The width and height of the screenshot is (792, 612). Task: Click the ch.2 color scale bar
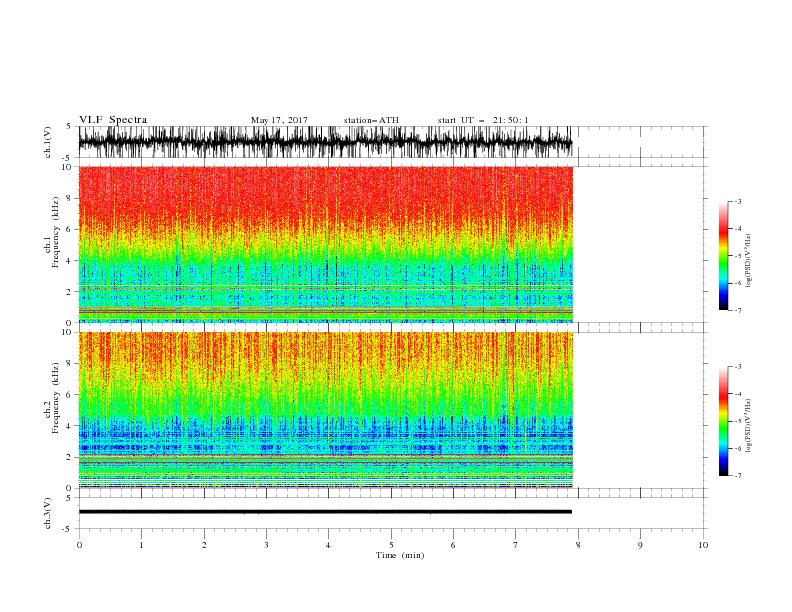coord(723,421)
